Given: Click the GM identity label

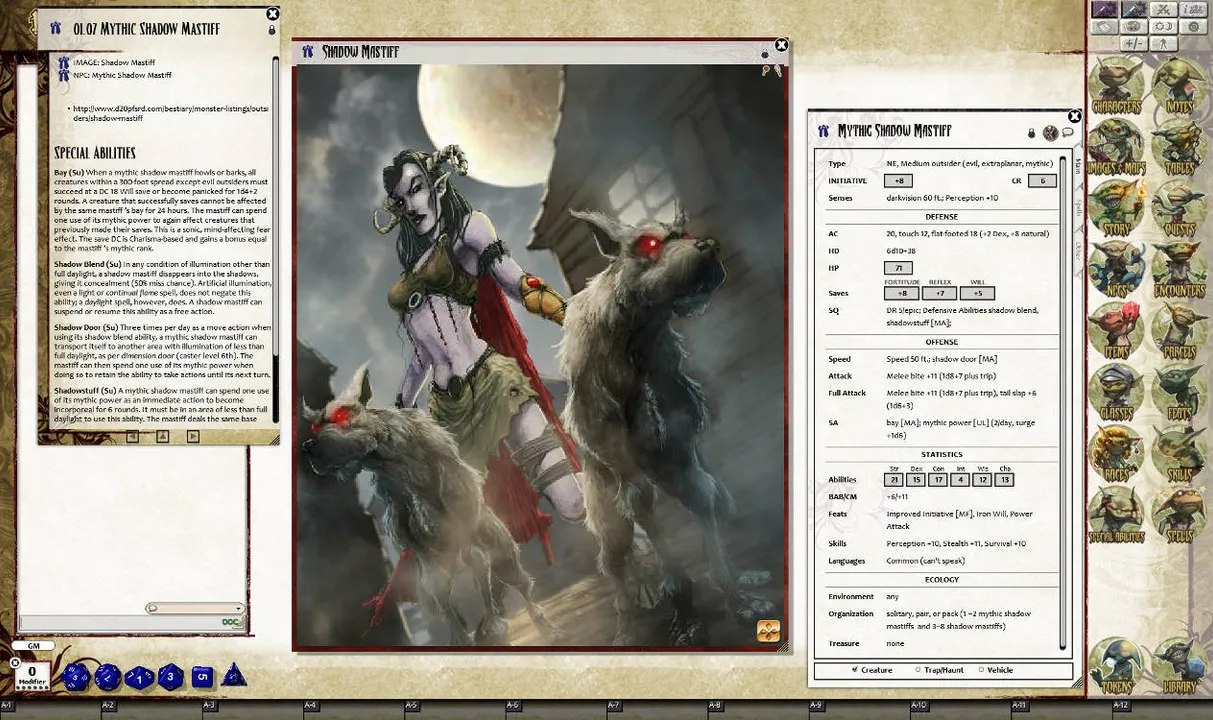Looking at the screenshot, I should click(33, 647).
